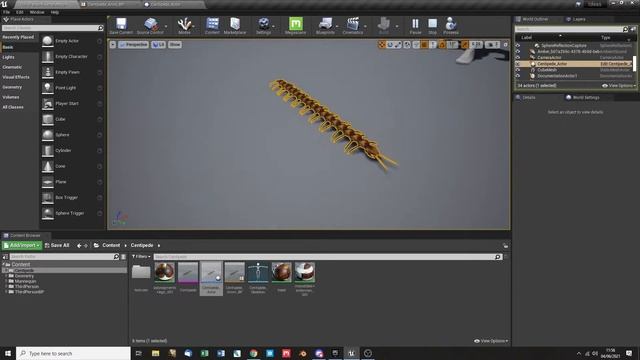This screenshot has height=360, width=640.
Task: Open the File menu
Action: [x=7, y=12]
